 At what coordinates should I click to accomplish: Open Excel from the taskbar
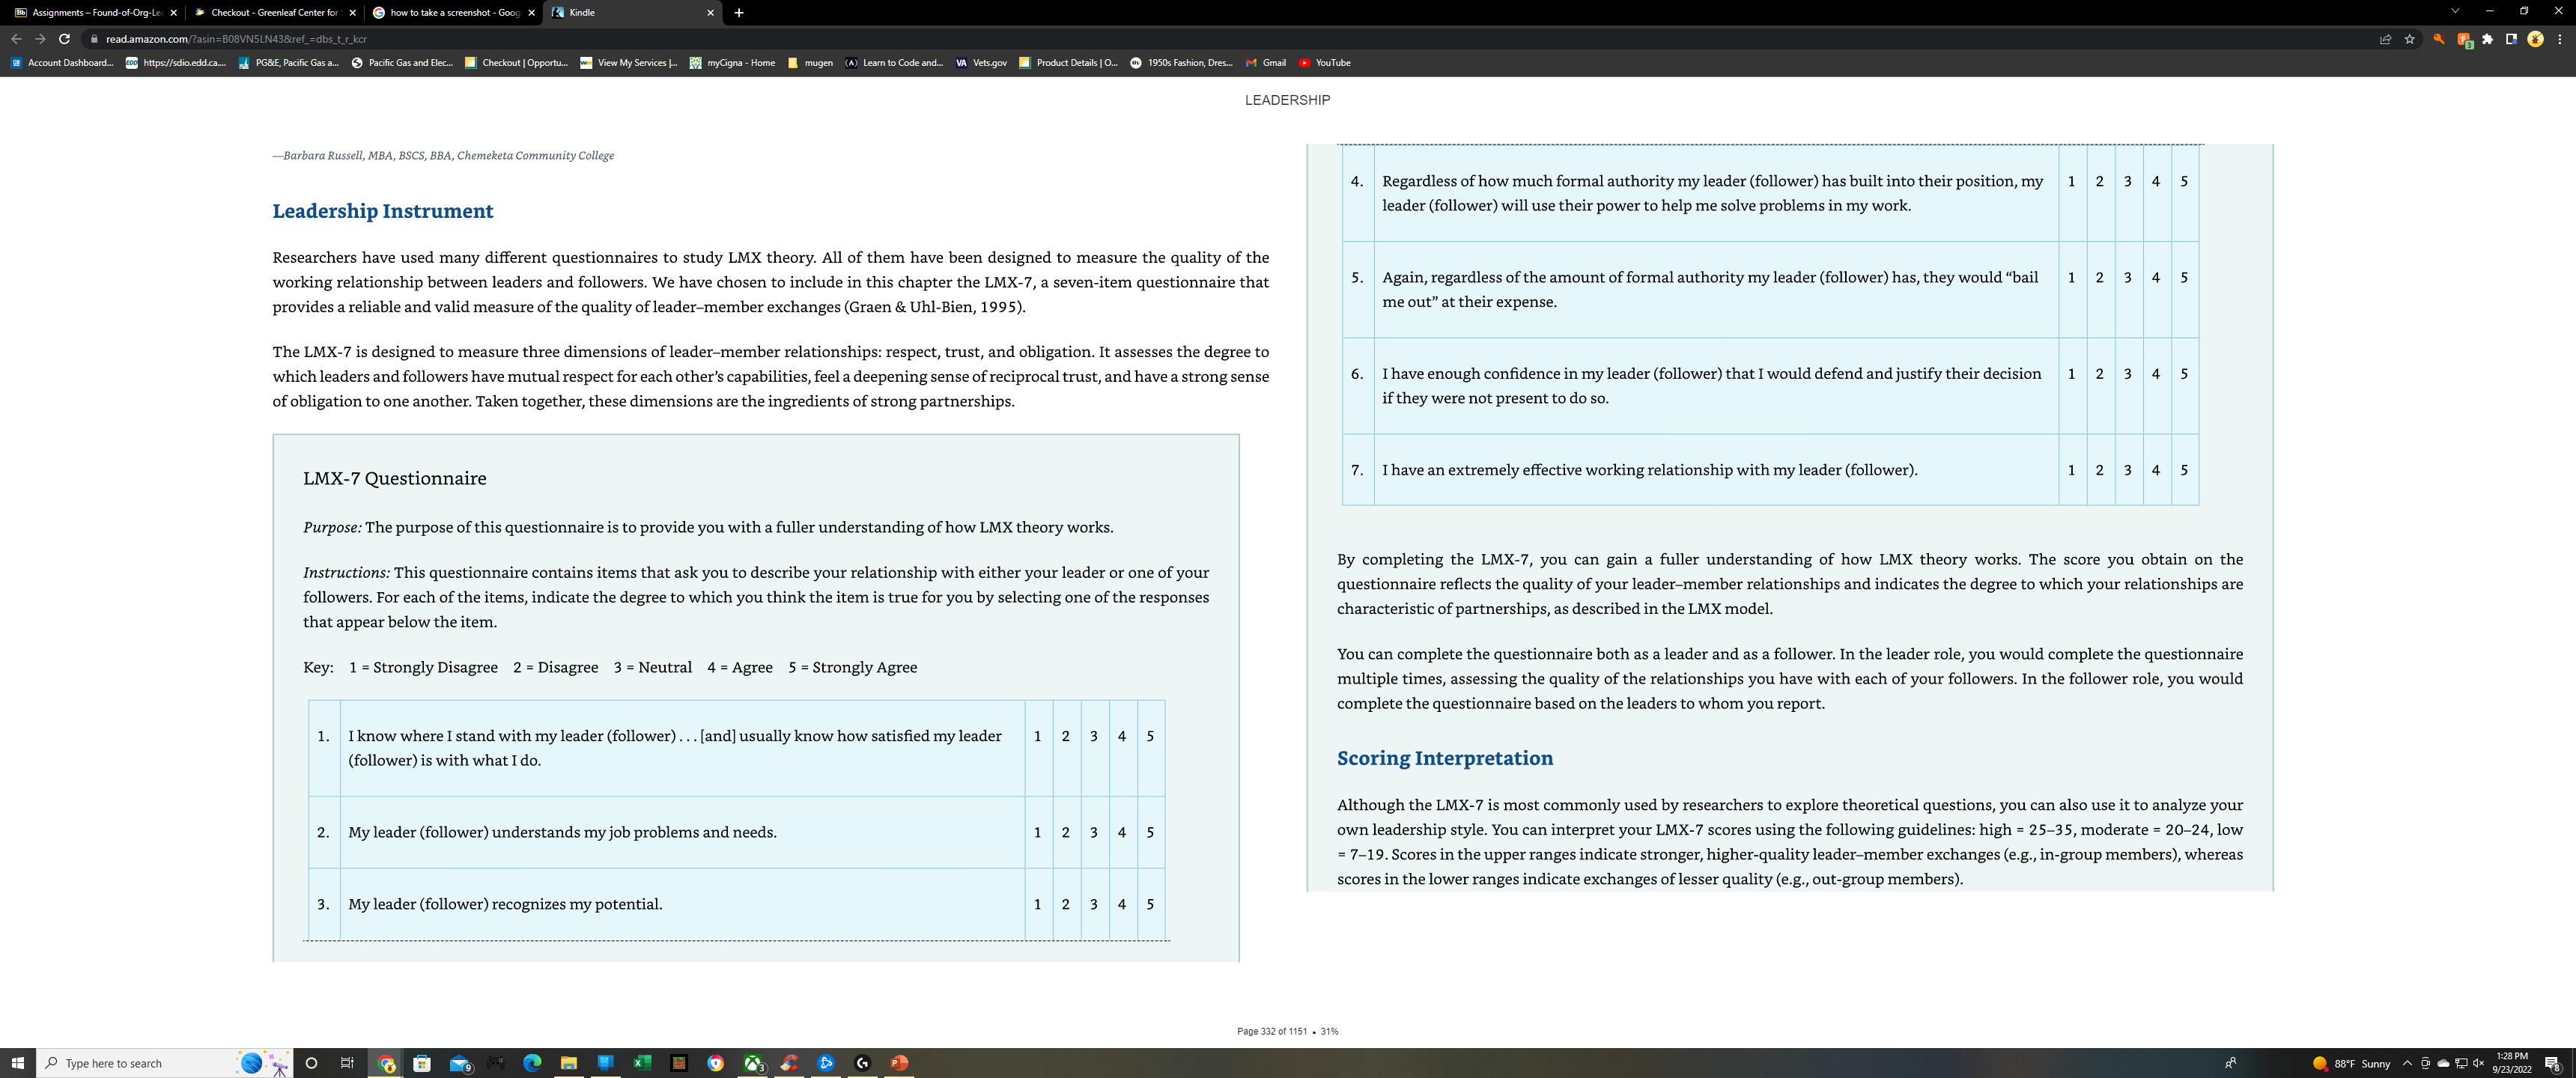pyautogui.click(x=642, y=1063)
